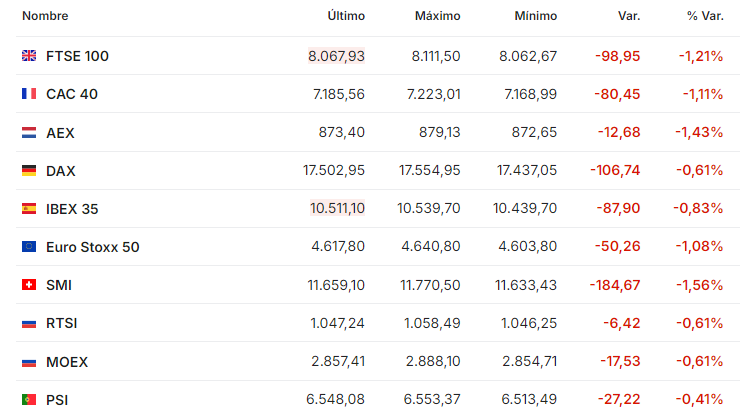Click the UK flag icon beside FTSE 100

pyautogui.click(x=29, y=56)
